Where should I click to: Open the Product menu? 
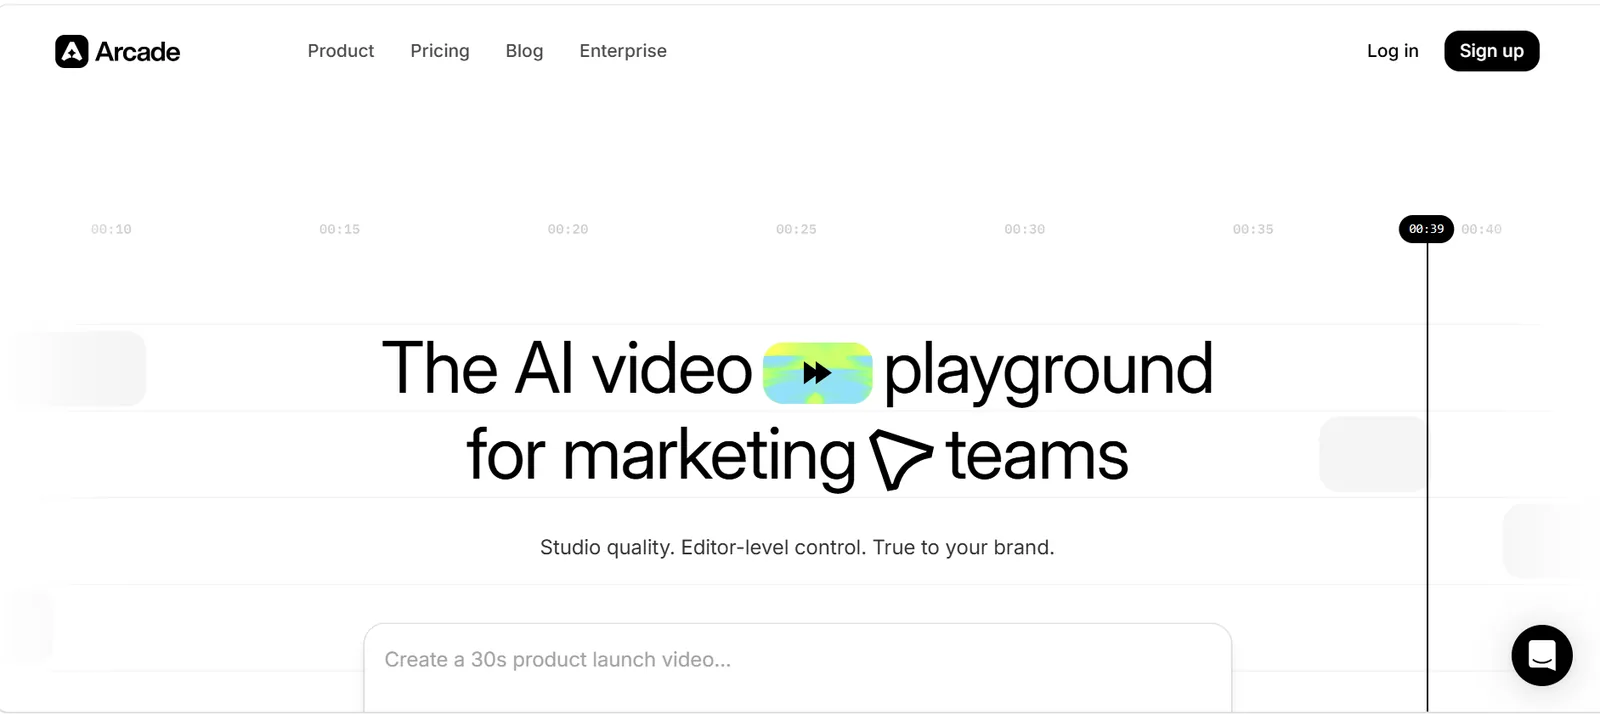[x=341, y=51]
